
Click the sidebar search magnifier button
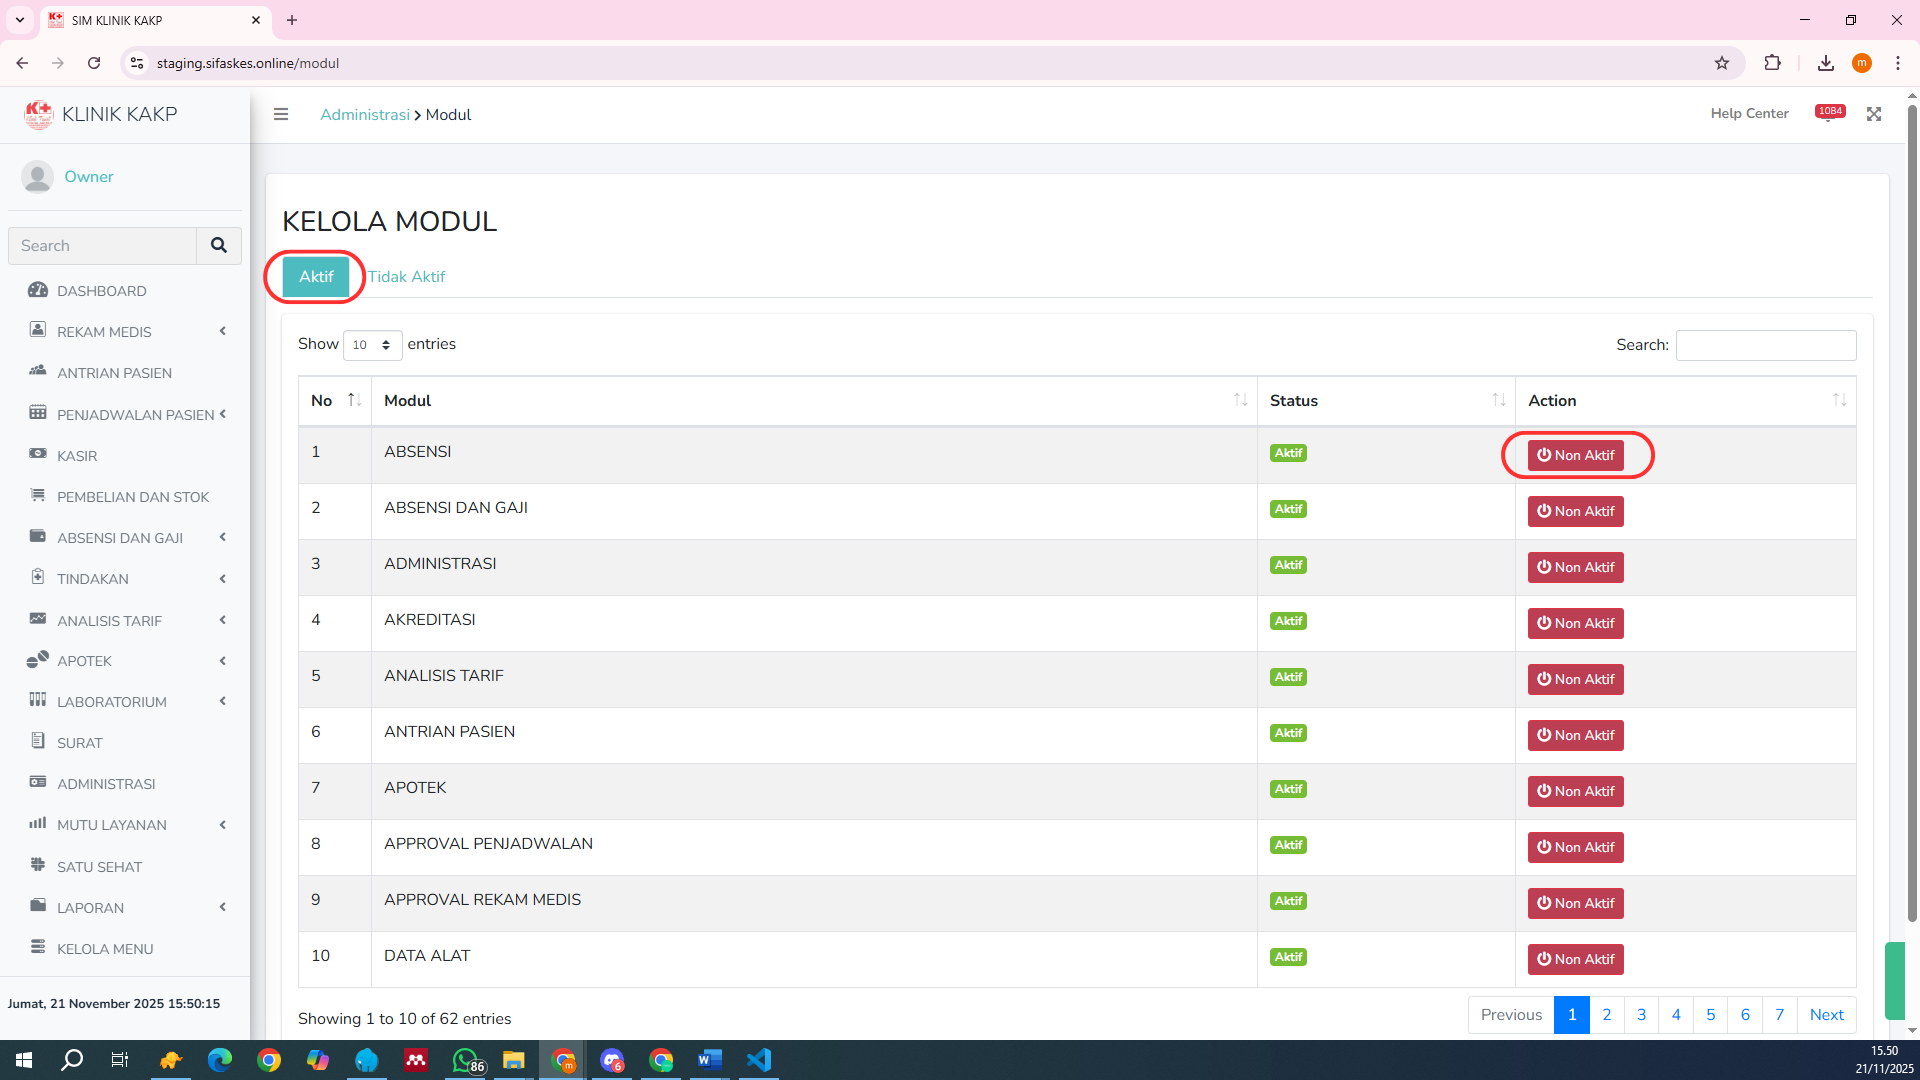[218, 245]
